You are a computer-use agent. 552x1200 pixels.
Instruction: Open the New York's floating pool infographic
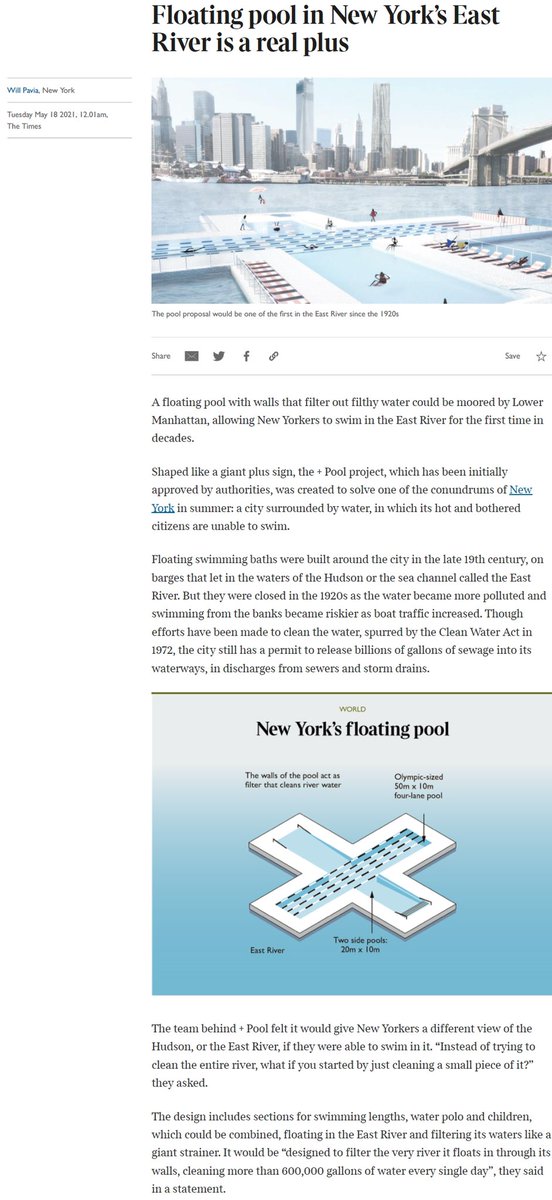point(350,844)
